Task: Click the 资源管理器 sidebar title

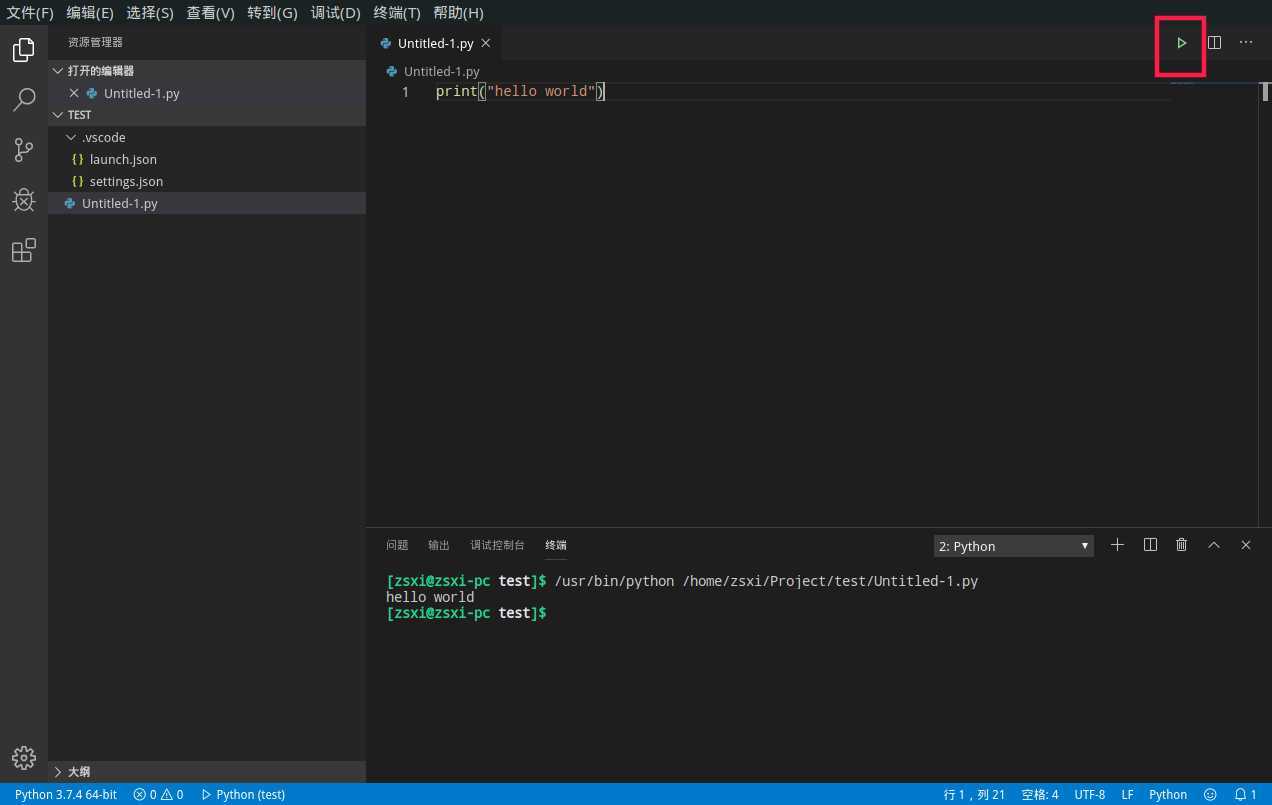Action: [x=95, y=43]
